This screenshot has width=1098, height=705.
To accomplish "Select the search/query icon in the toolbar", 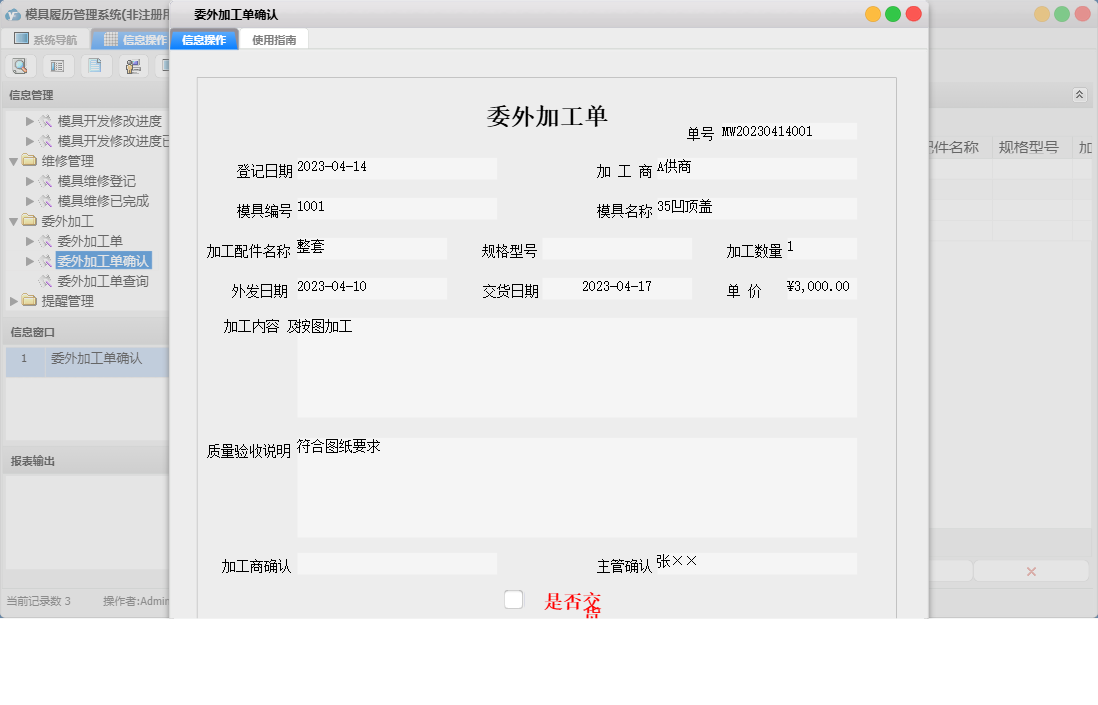I will pos(20,65).
